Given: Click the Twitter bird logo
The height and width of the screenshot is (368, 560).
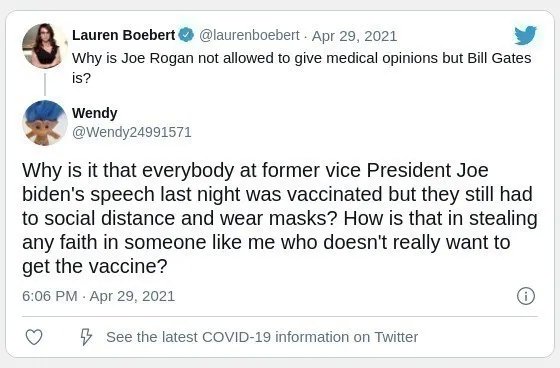Looking at the screenshot, I should click(525, 35).
